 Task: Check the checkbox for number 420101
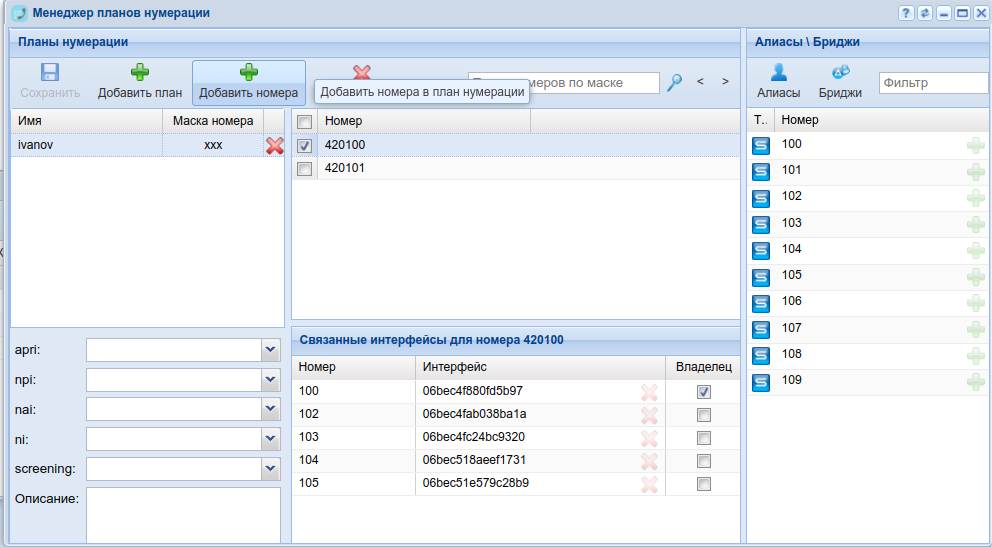click(305, 169)
